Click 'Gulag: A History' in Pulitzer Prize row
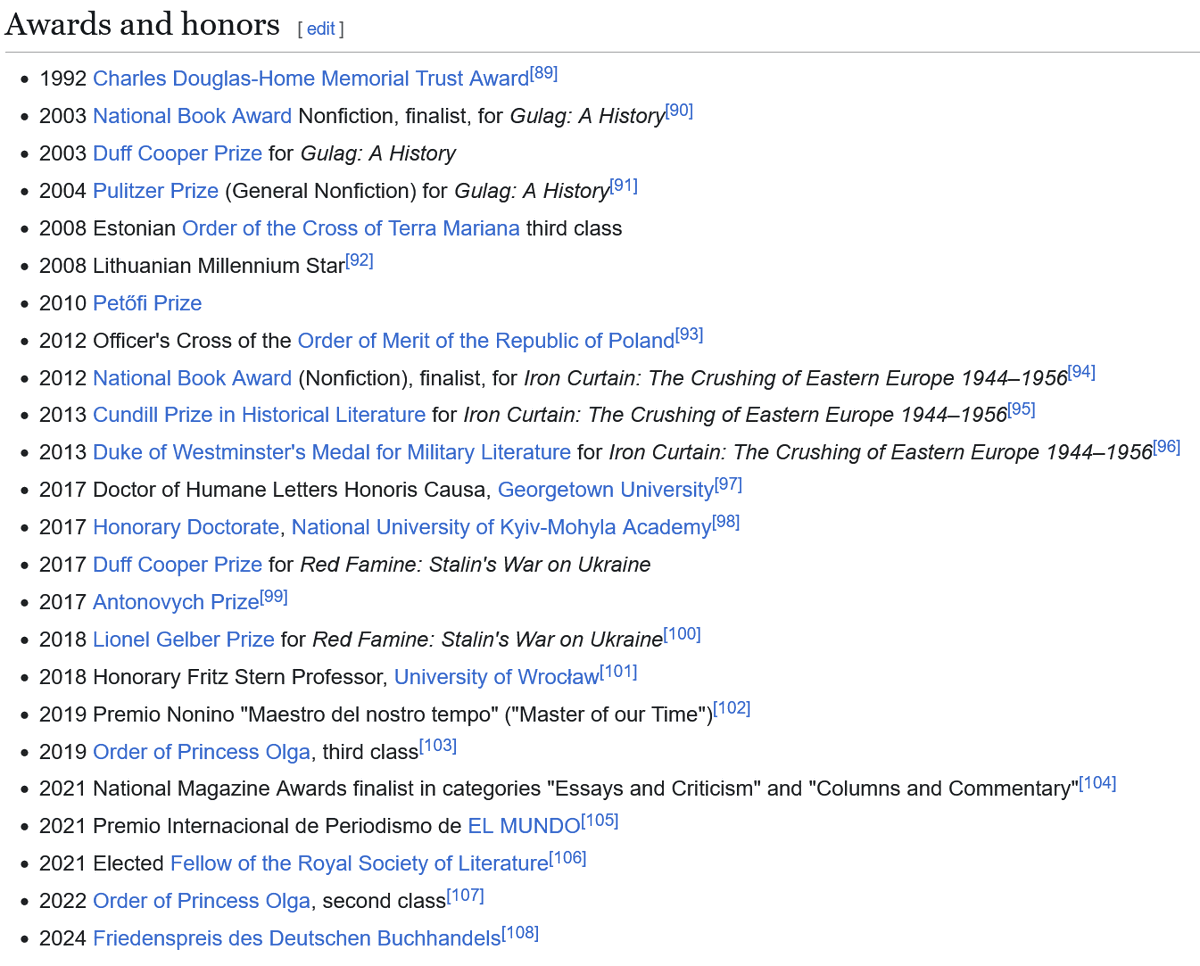This screenshot has width=1200, height=966. tap(532, 191)
